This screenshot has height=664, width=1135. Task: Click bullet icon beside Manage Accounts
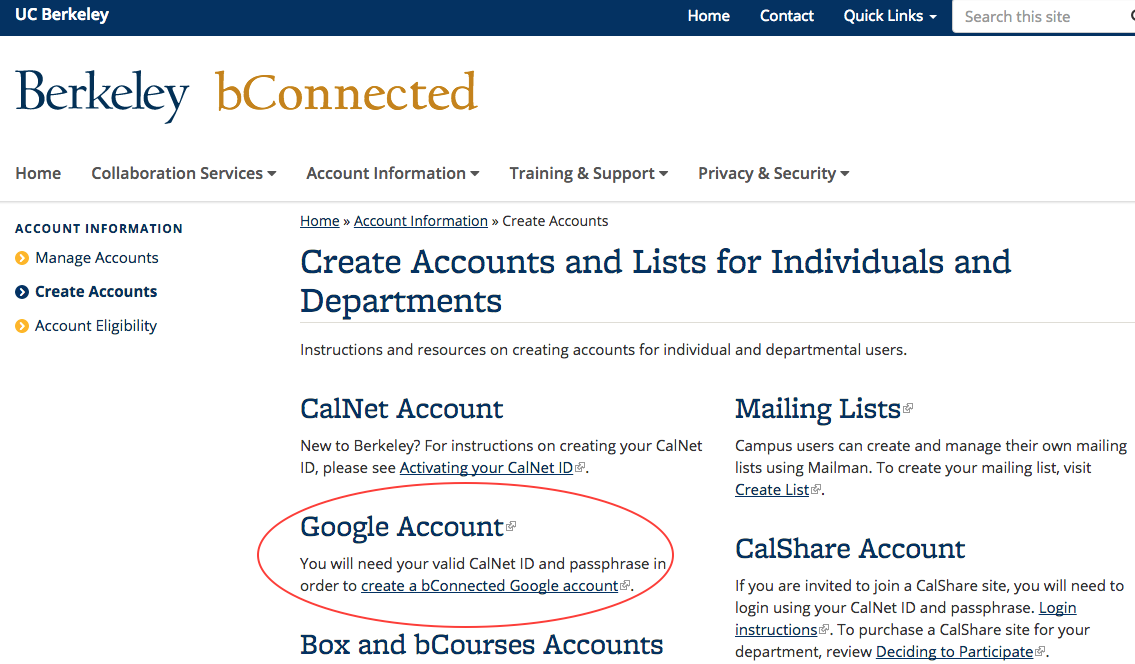pos(22,258)
